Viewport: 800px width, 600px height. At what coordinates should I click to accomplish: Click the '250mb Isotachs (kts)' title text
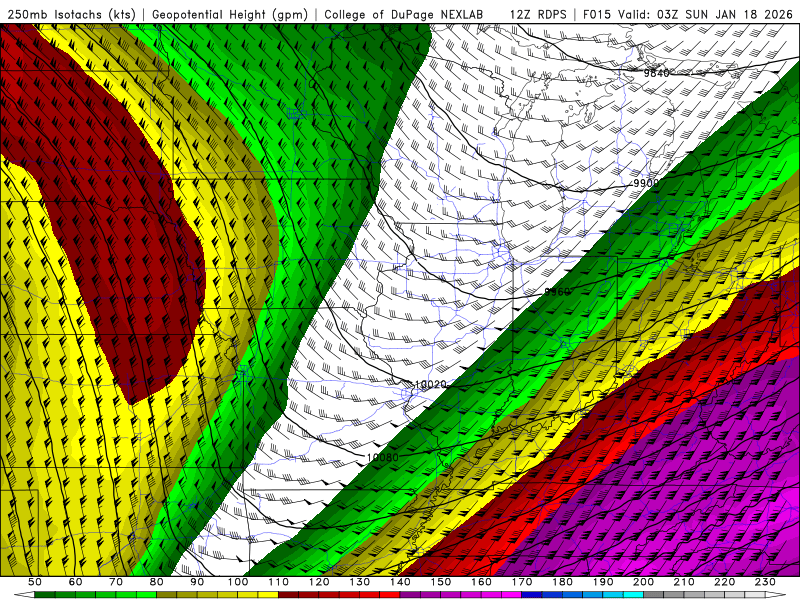pos(71,14)
